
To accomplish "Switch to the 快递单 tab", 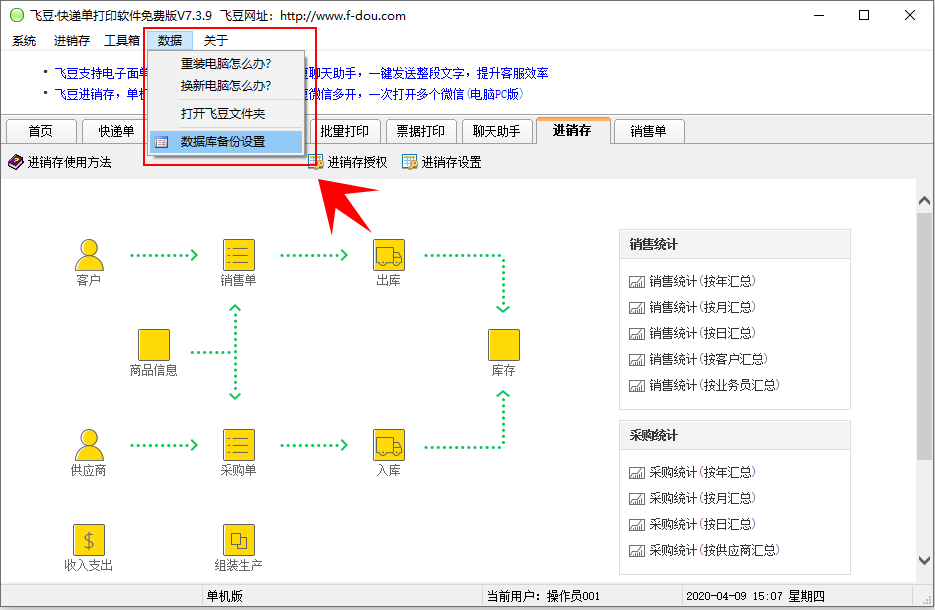I will [x=116, y=131].
